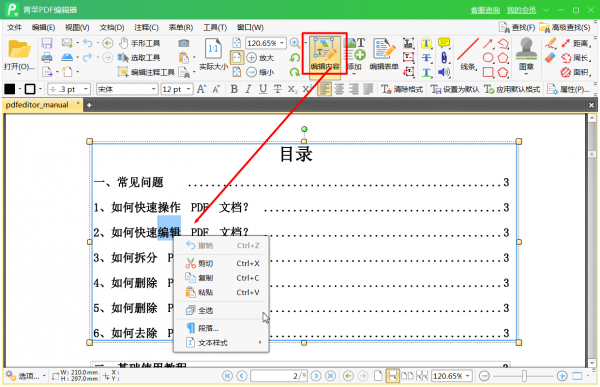The height and width of the screenshot is (387, 600).
Task: Click the Redo arrow icon in toolbar
Action: [88, 57]
